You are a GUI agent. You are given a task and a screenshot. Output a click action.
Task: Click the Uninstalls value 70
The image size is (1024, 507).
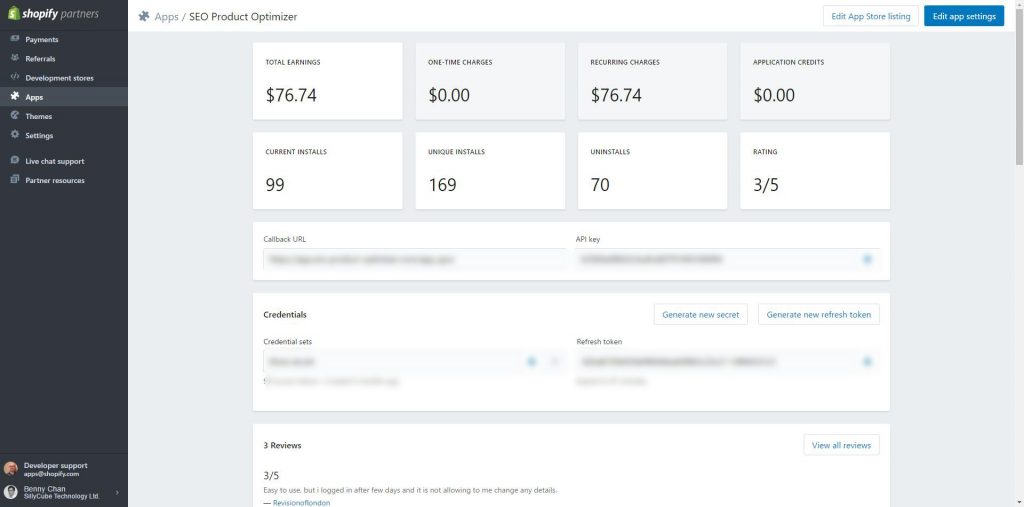(x=600, y=185)
